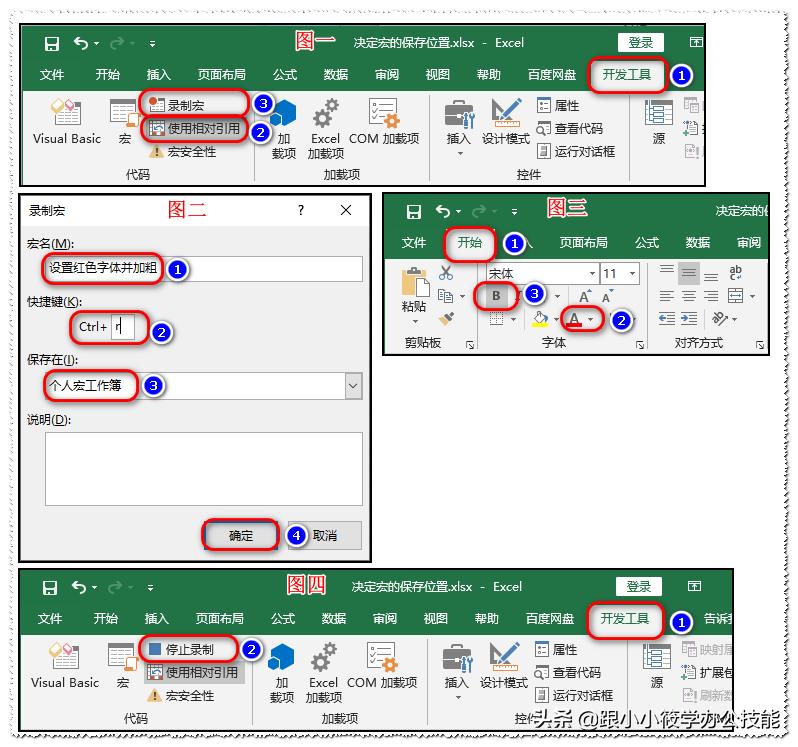
Task: Click the Increase Font Size icon in Figure 3
Action: point(585,296)
